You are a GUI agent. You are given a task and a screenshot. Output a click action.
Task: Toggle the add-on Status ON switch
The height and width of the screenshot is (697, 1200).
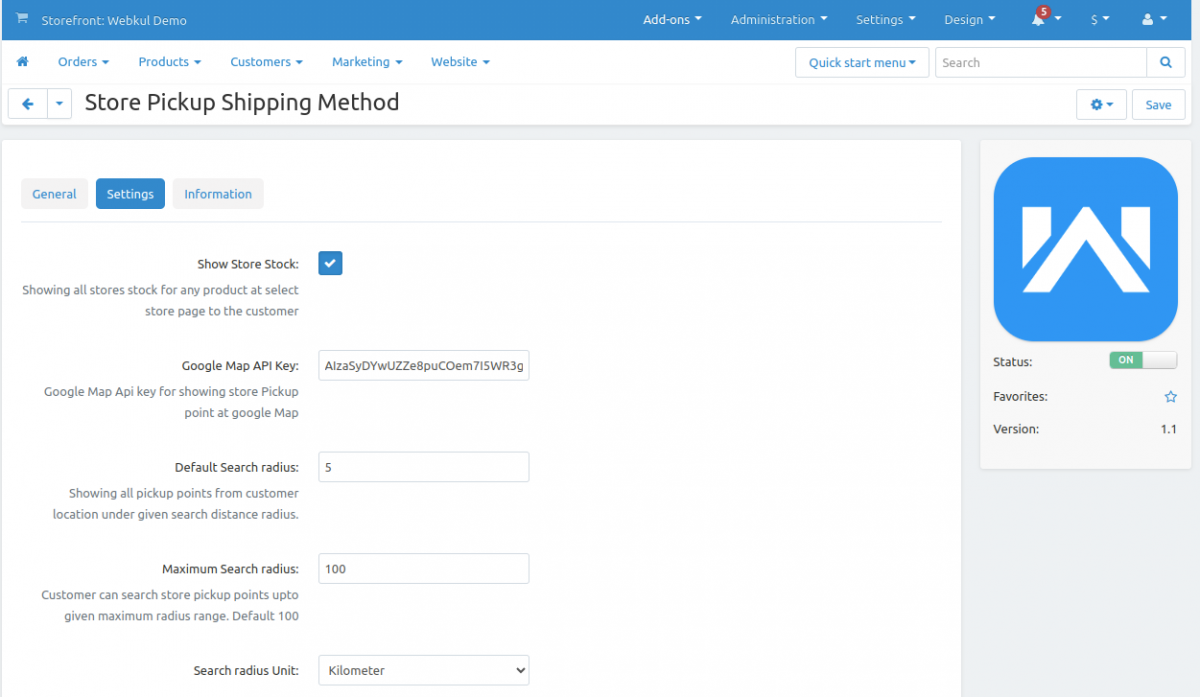[x=1143, y=360]
